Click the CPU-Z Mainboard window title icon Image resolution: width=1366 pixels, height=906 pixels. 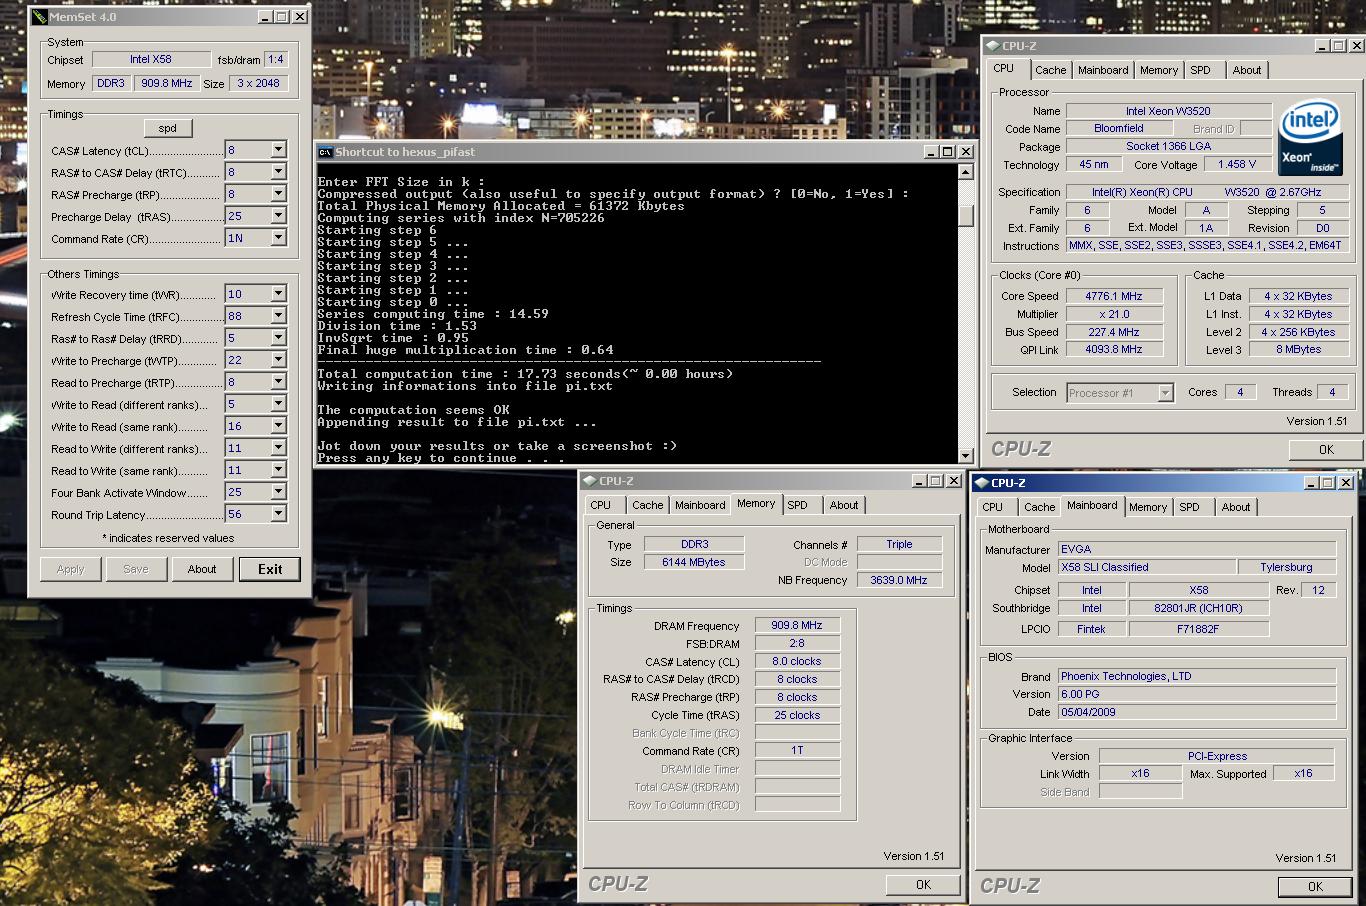[981, 483]
